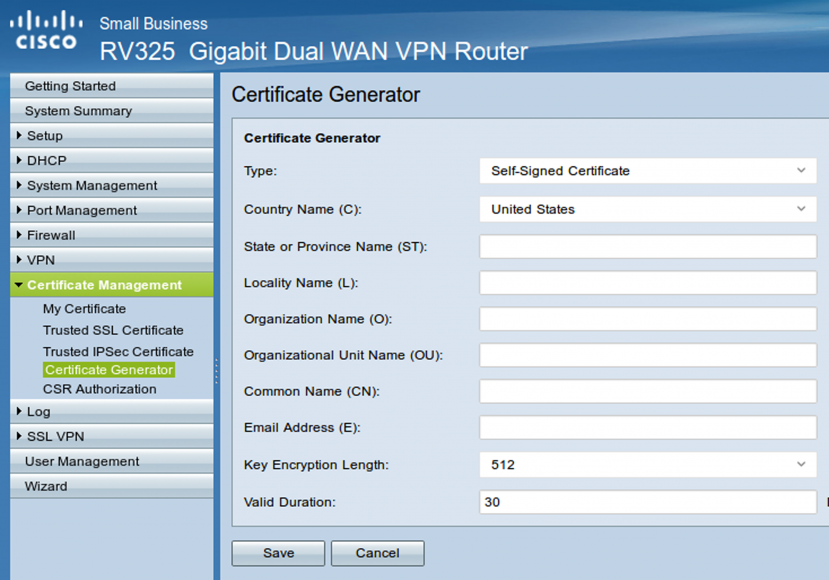829x580 pixels.
Task: Focus the Organization Name field
Action: [x=648, y=319]
